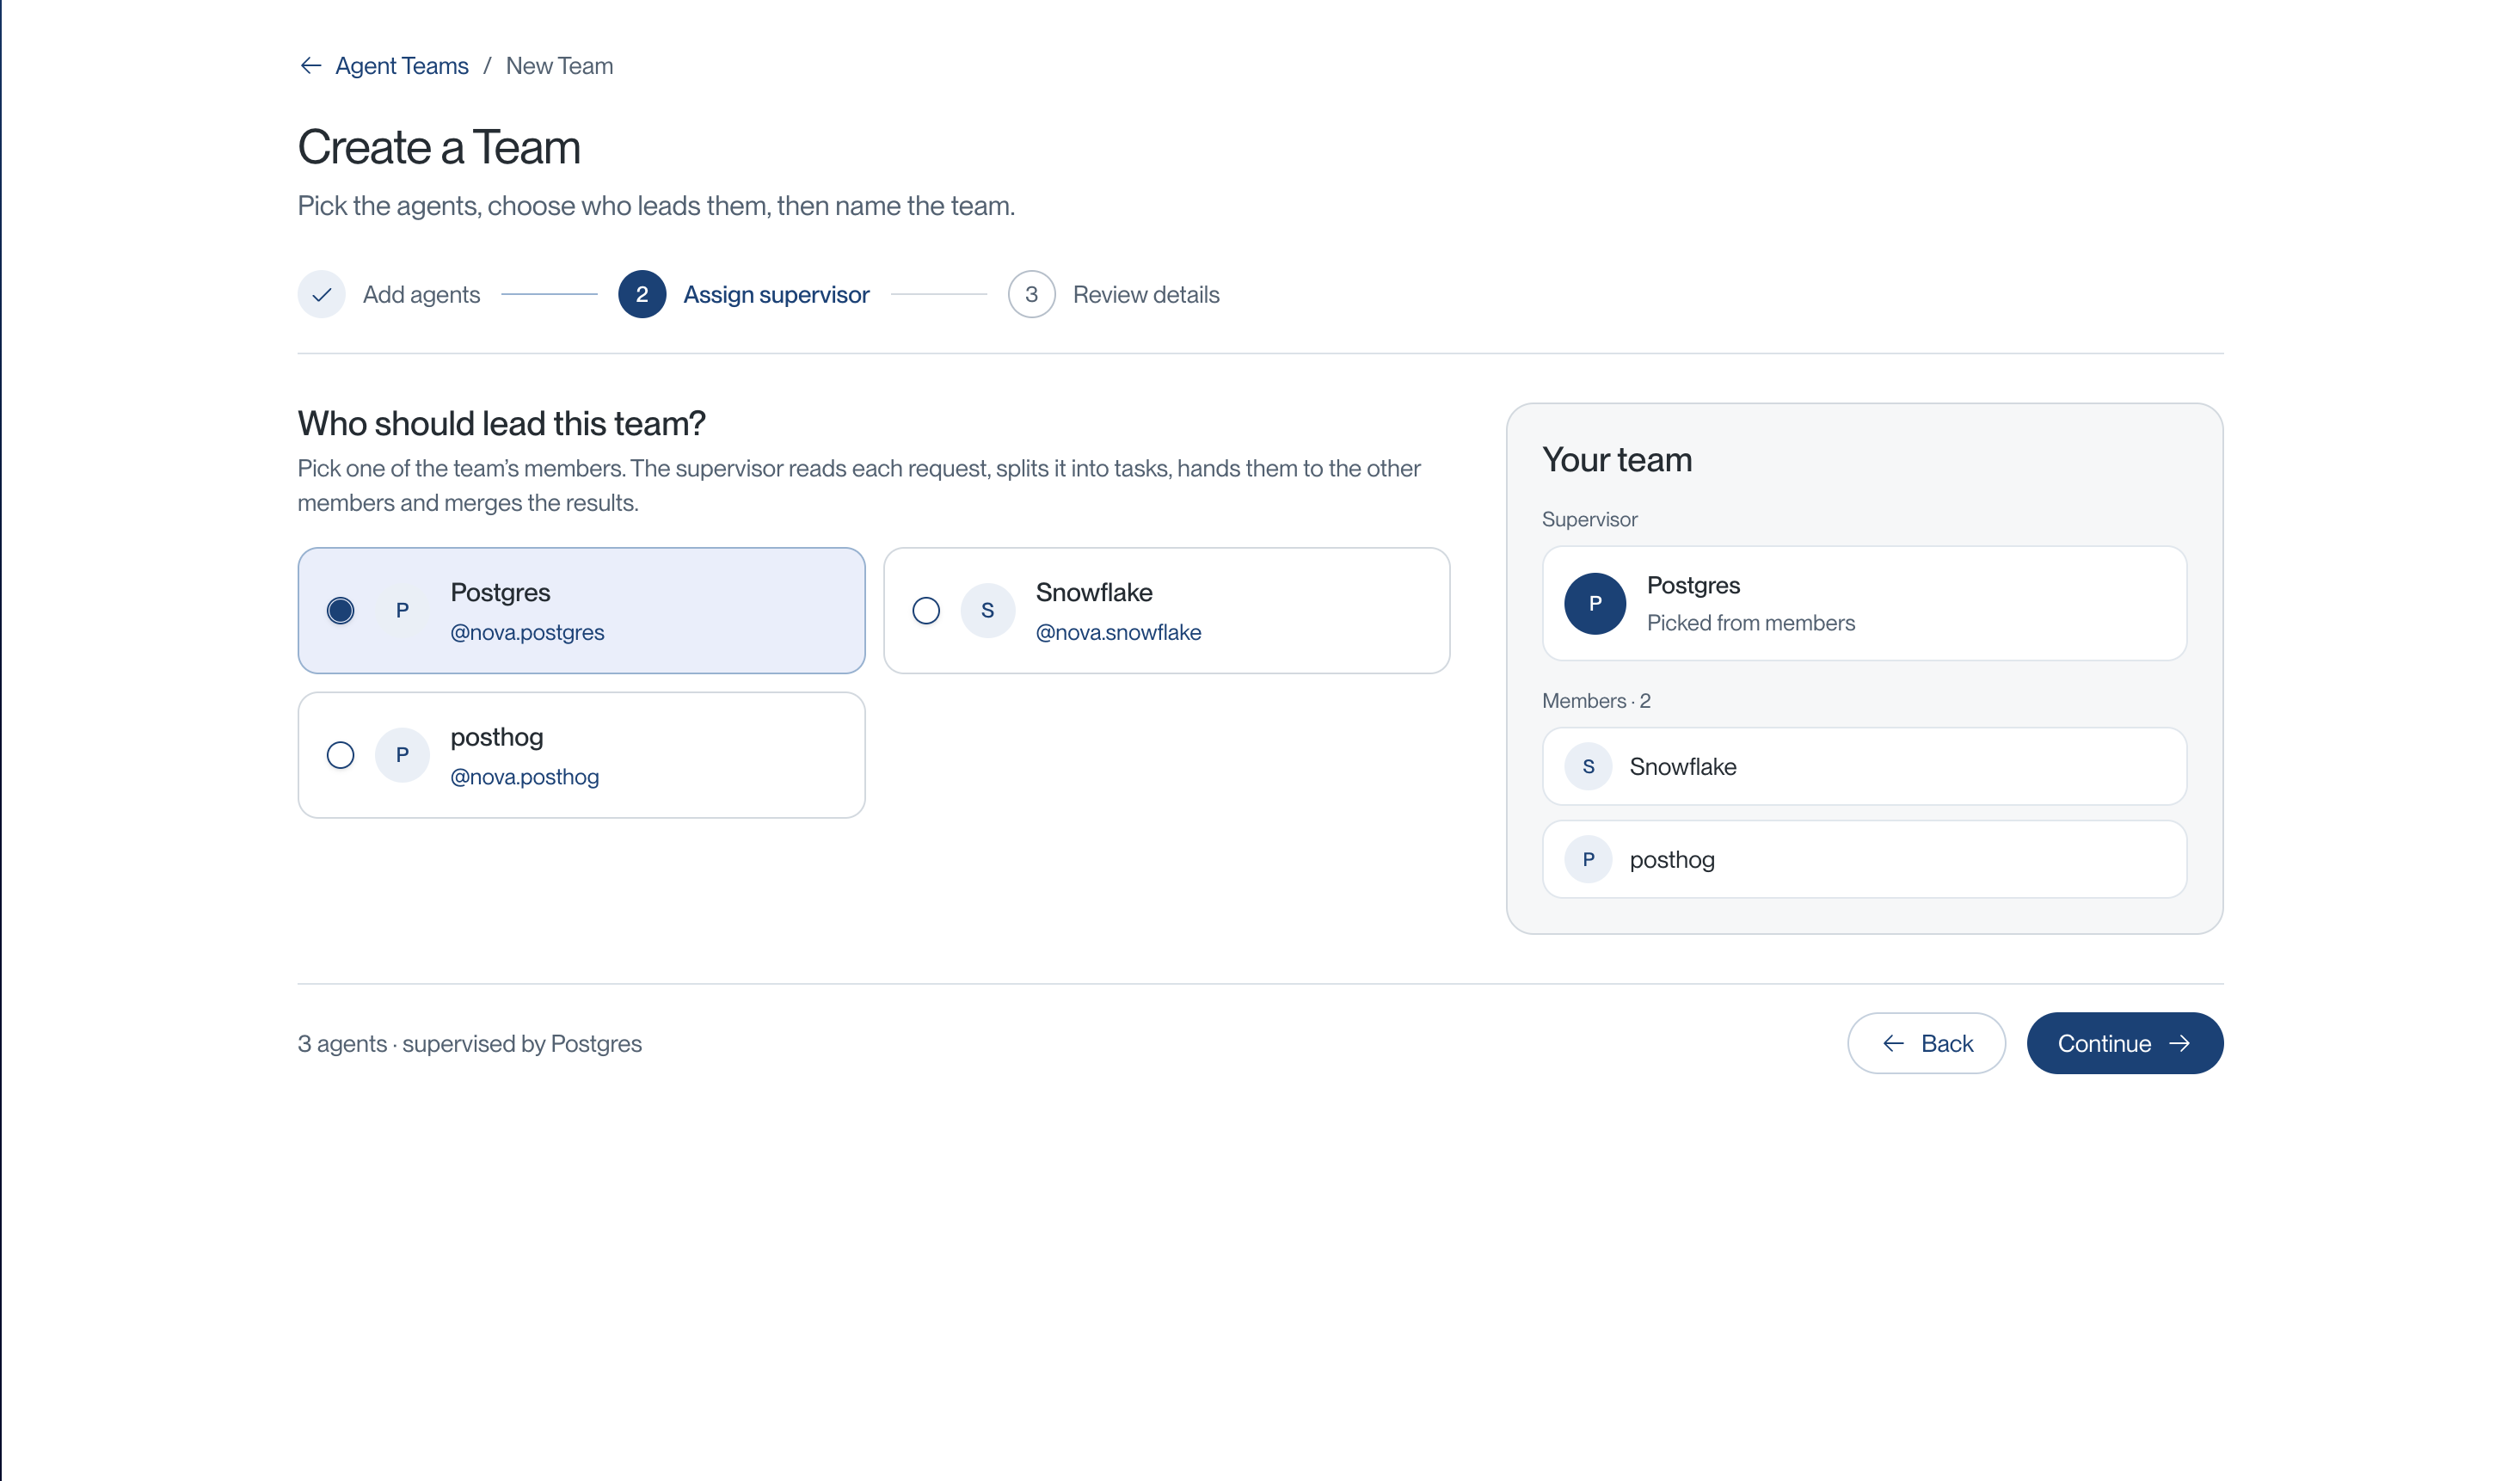Select the posthog radio button
The height and width of the screenshot is (1481, 2520).
(x=340, y=755)
